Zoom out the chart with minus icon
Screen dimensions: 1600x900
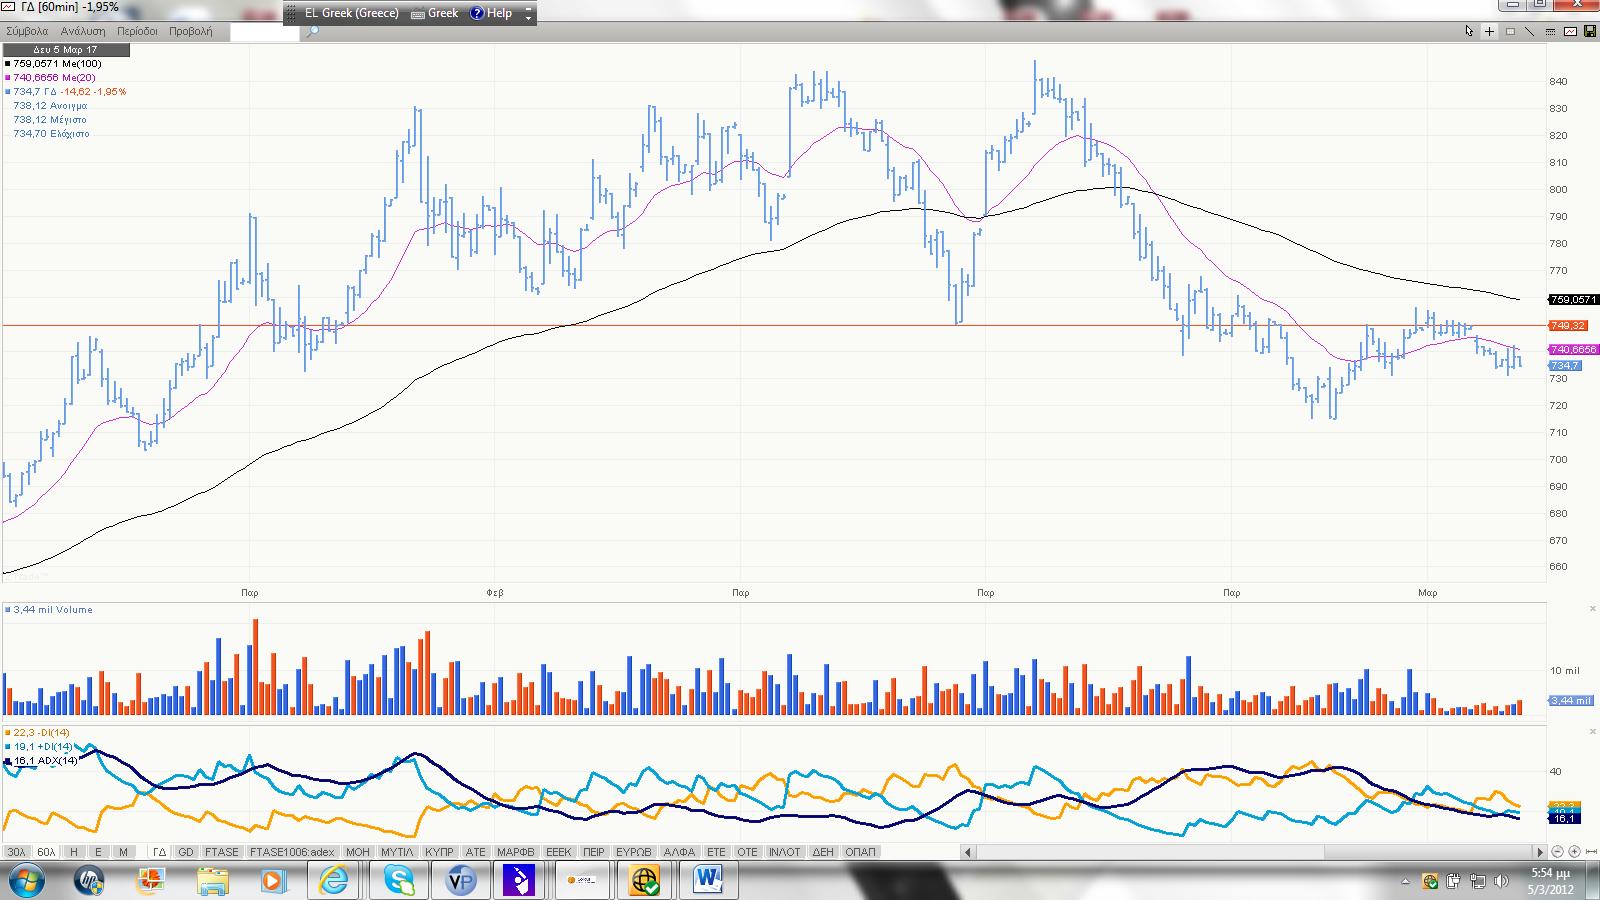click(x=1557, y=852)
